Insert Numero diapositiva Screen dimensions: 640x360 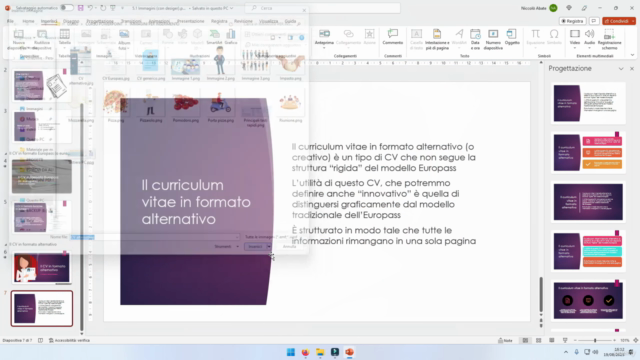click(x=493, y=40)
